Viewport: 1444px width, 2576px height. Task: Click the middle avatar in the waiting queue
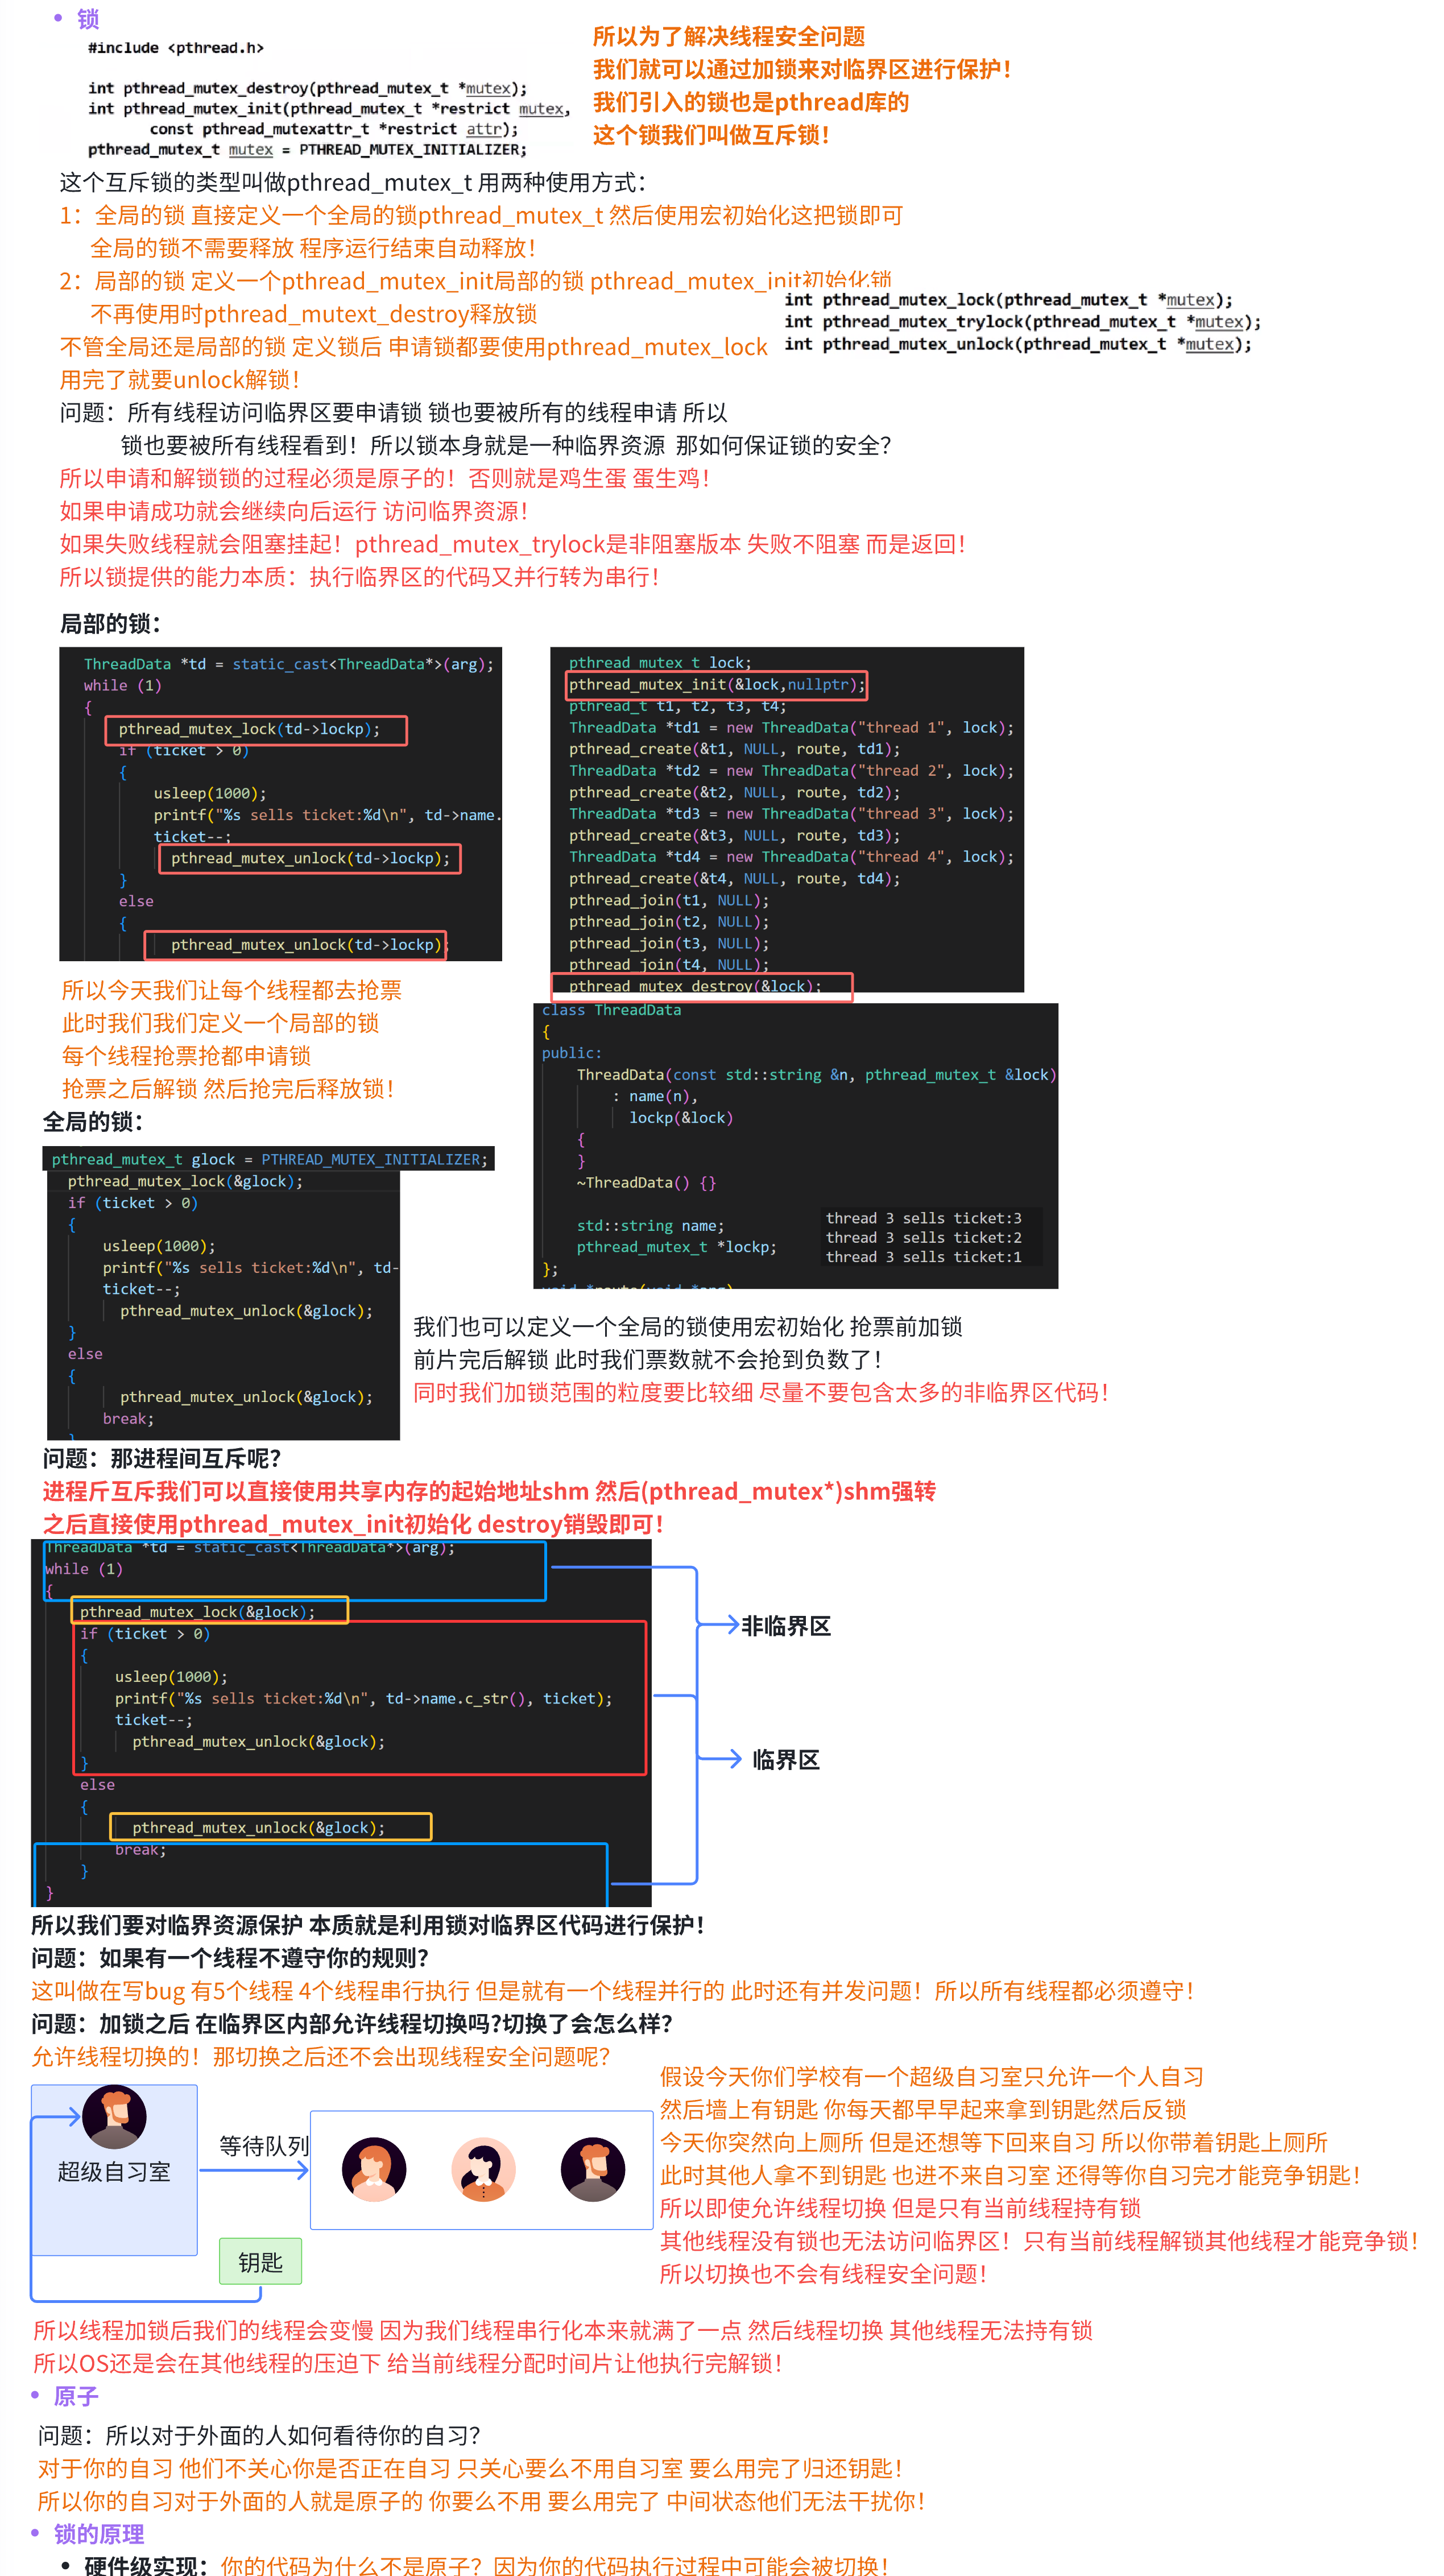point(483,2169)
